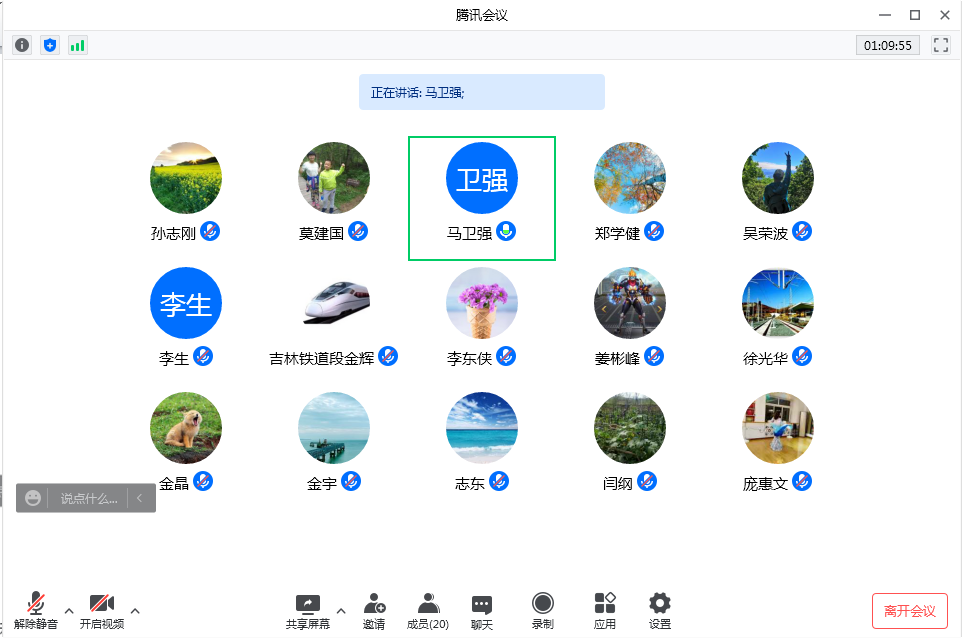Open 设置 settings
Image resolution: width=962 pixels, height=638 pixels.
click(x=659, y=610)
